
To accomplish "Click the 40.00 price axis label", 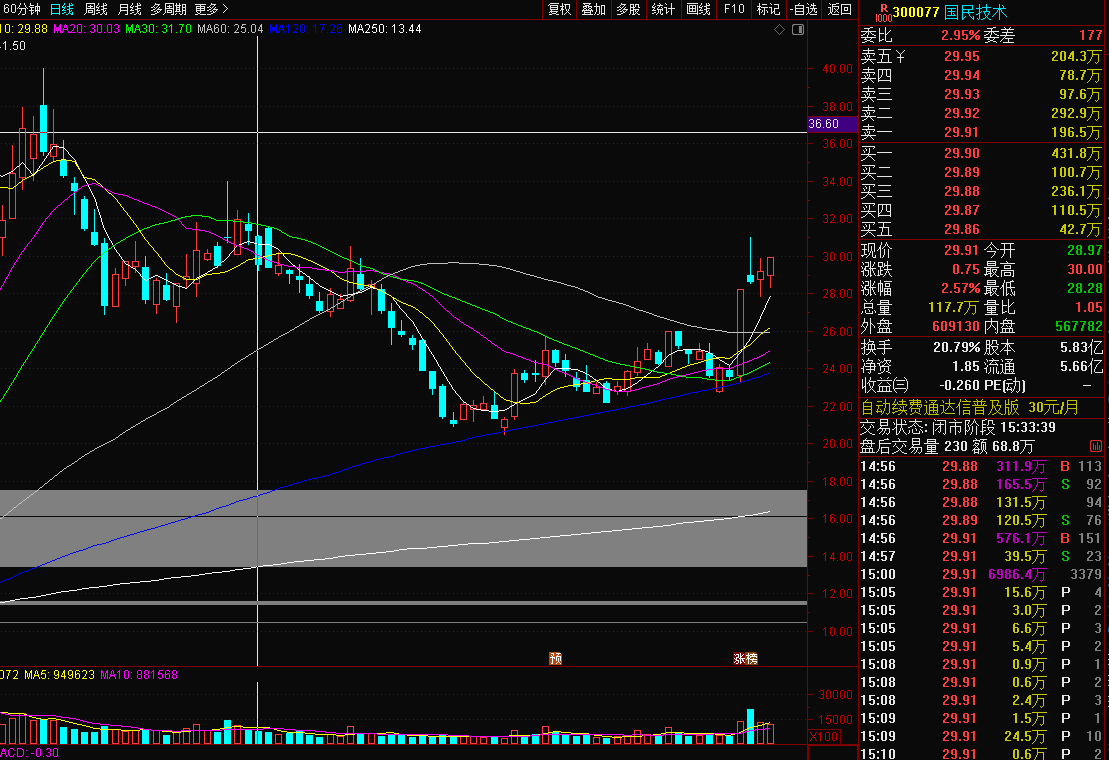I will point(837,69).
